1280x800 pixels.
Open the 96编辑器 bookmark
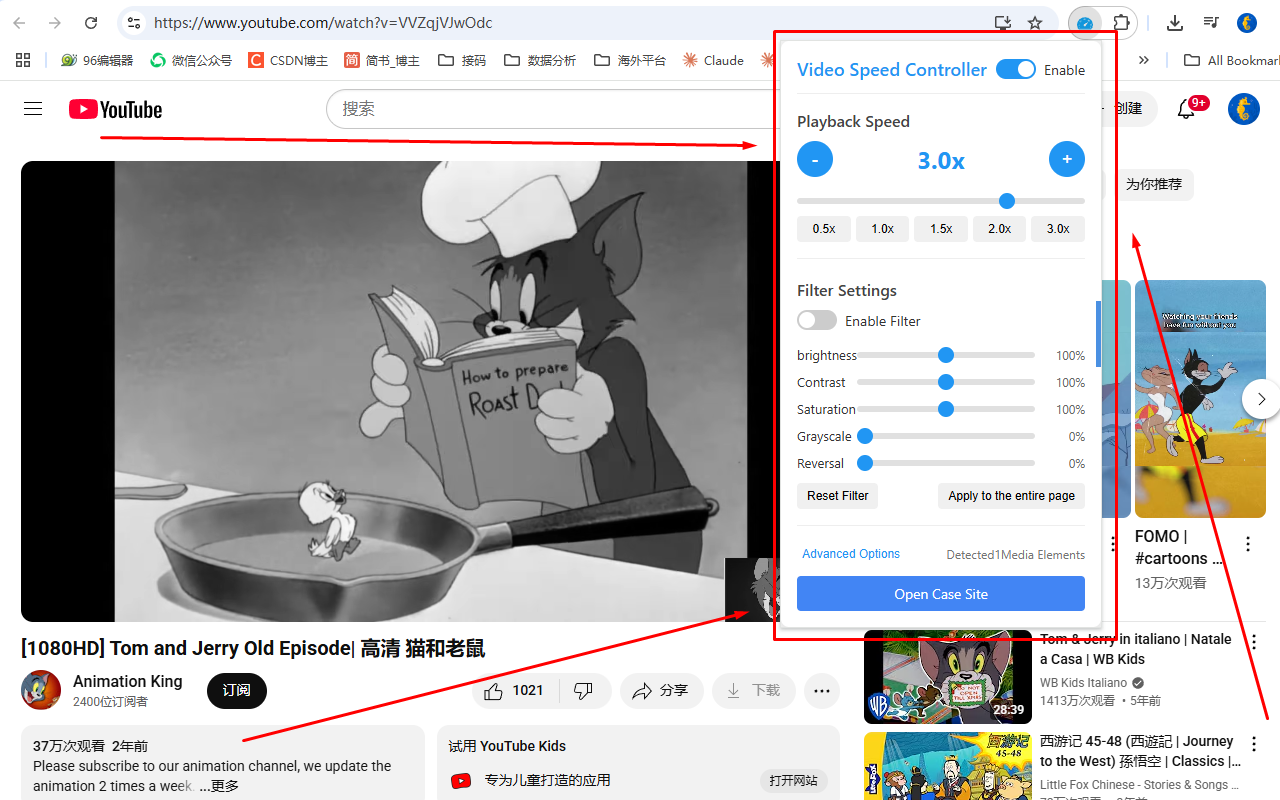96,60
